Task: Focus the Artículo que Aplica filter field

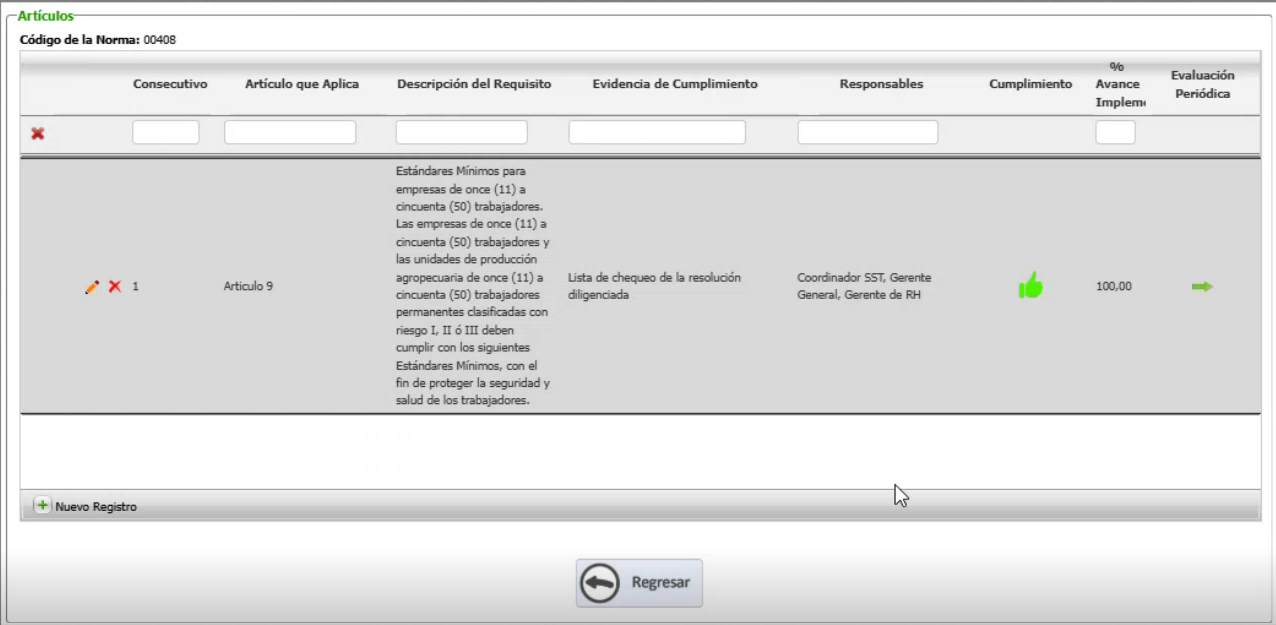Action: (x=290, y=132)
